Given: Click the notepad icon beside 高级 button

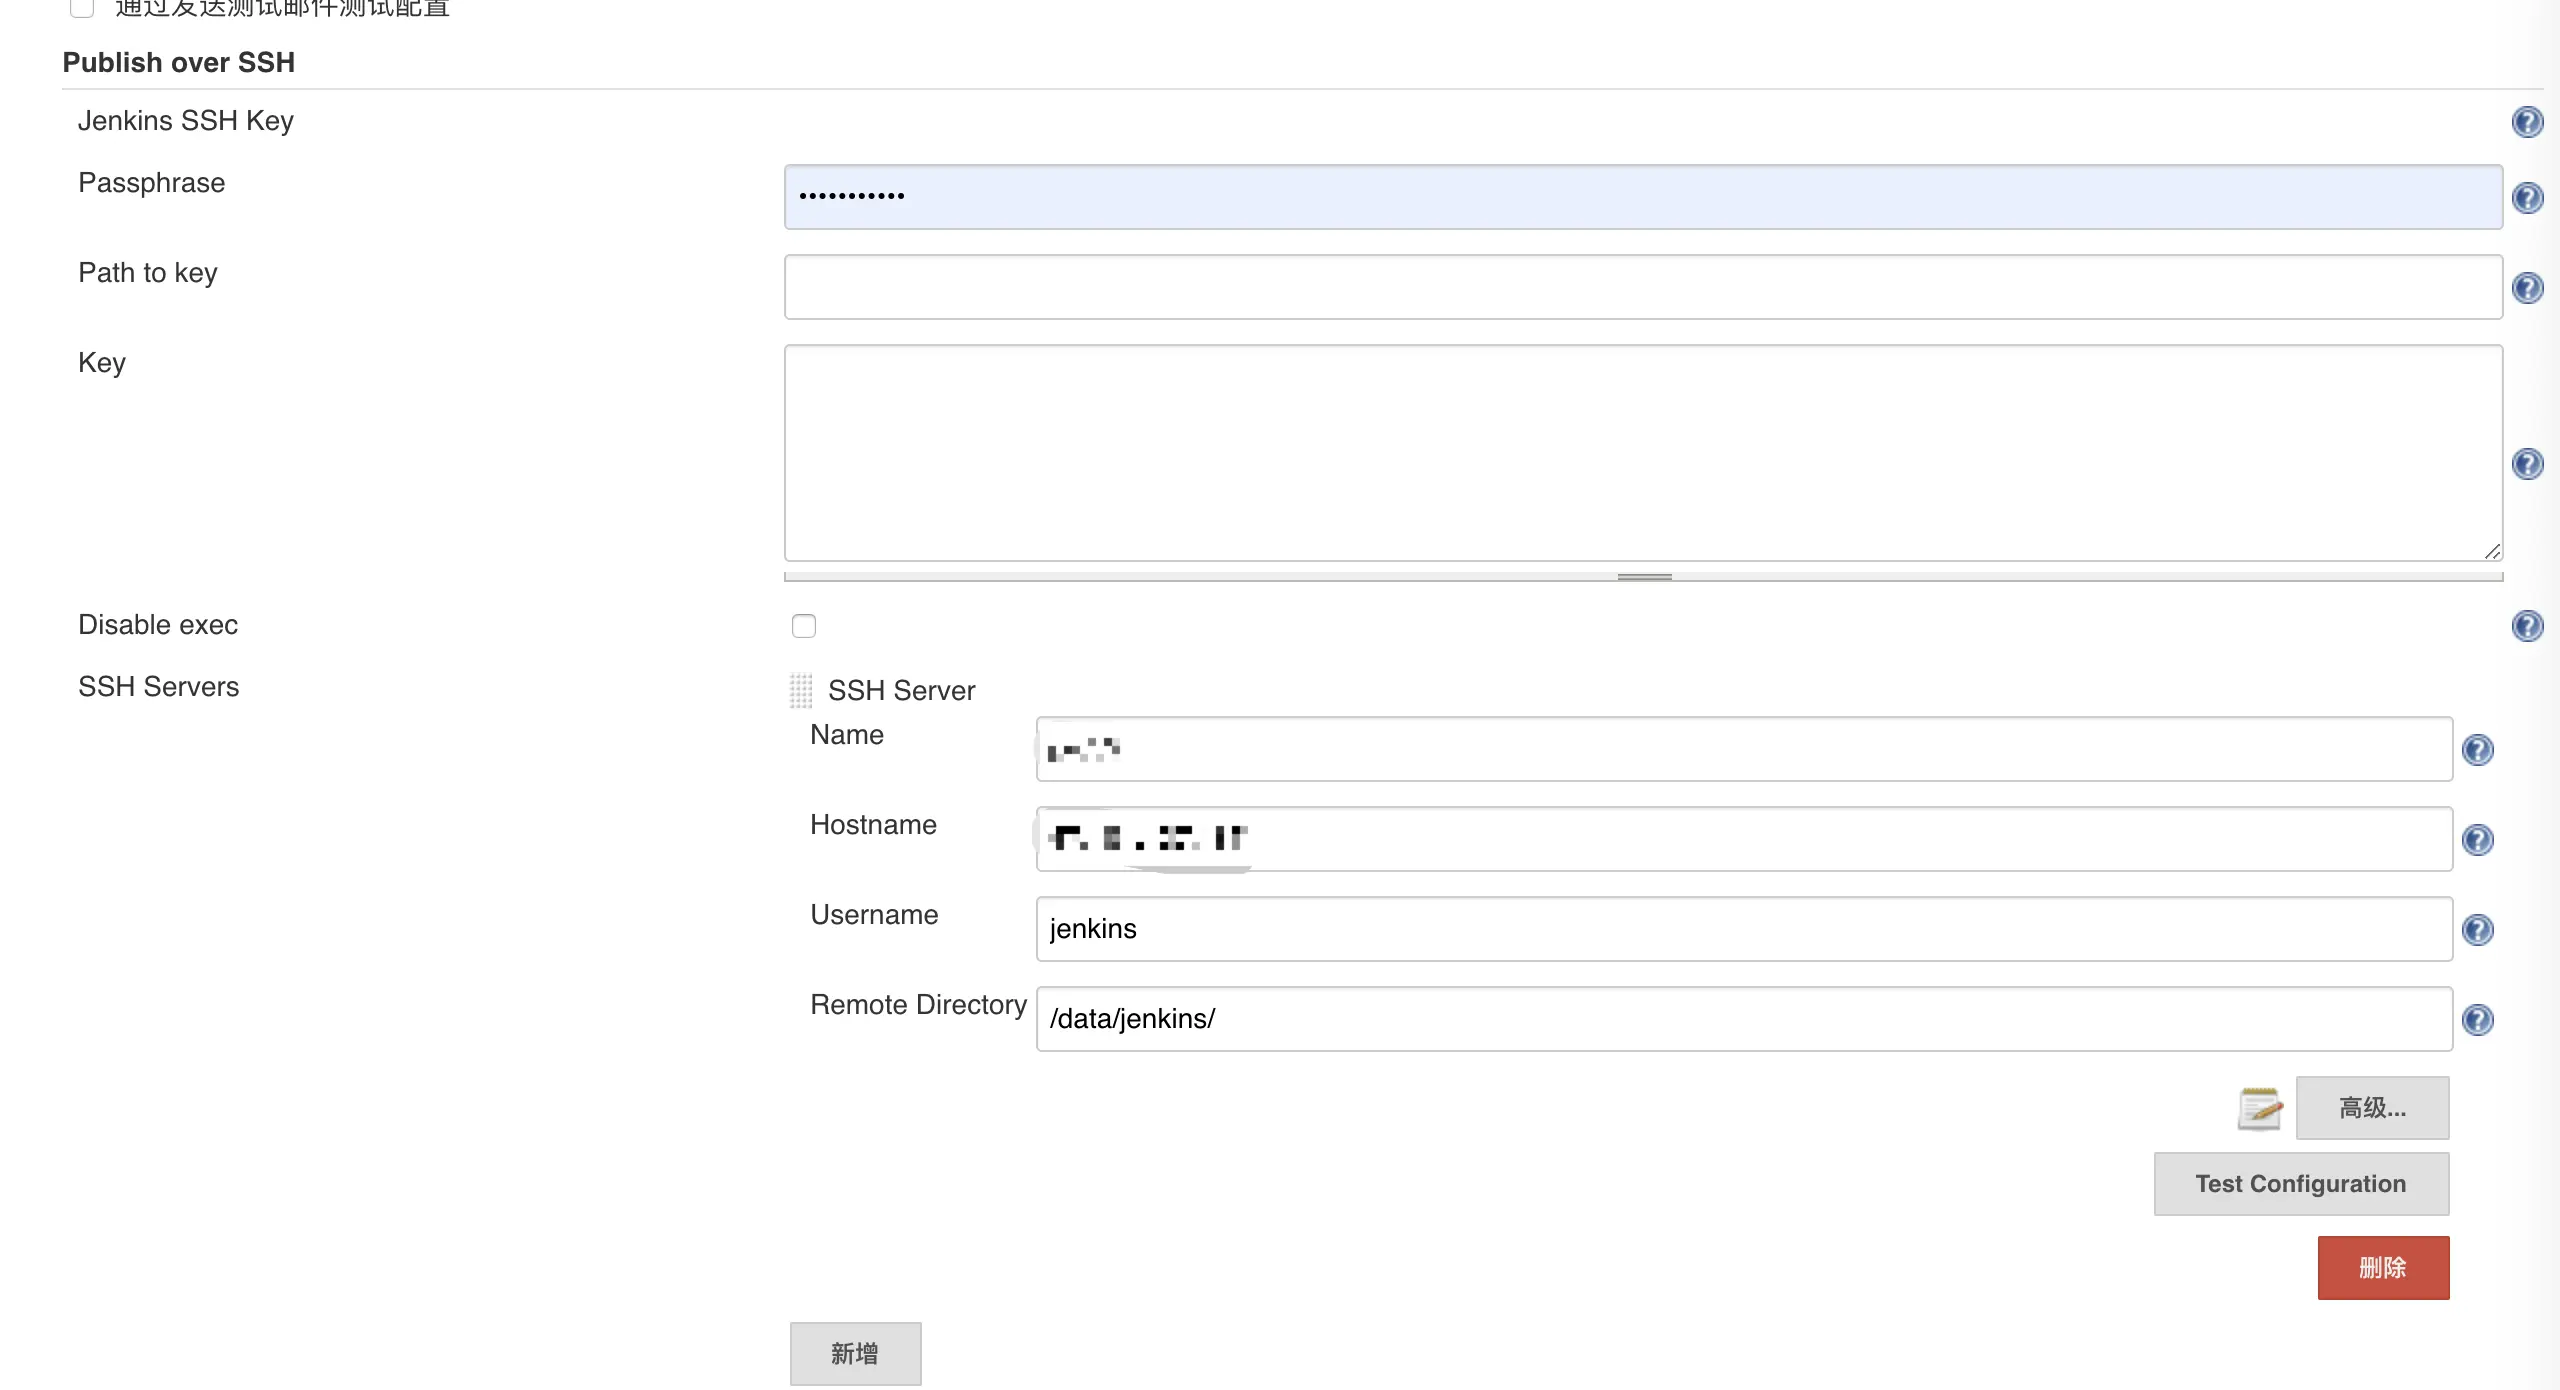Looking at the screenshot, I should click(x=2259, y=1108).
